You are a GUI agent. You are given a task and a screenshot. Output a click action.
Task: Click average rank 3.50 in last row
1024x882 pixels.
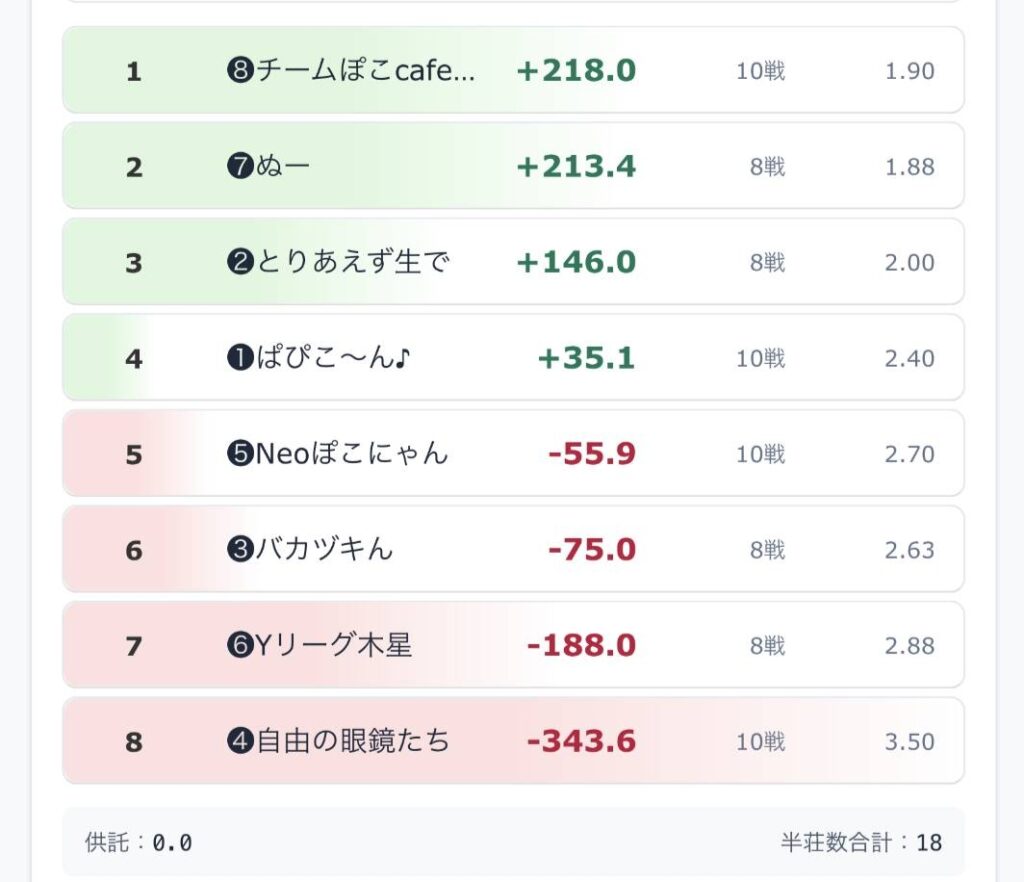(x=909, y=742)
